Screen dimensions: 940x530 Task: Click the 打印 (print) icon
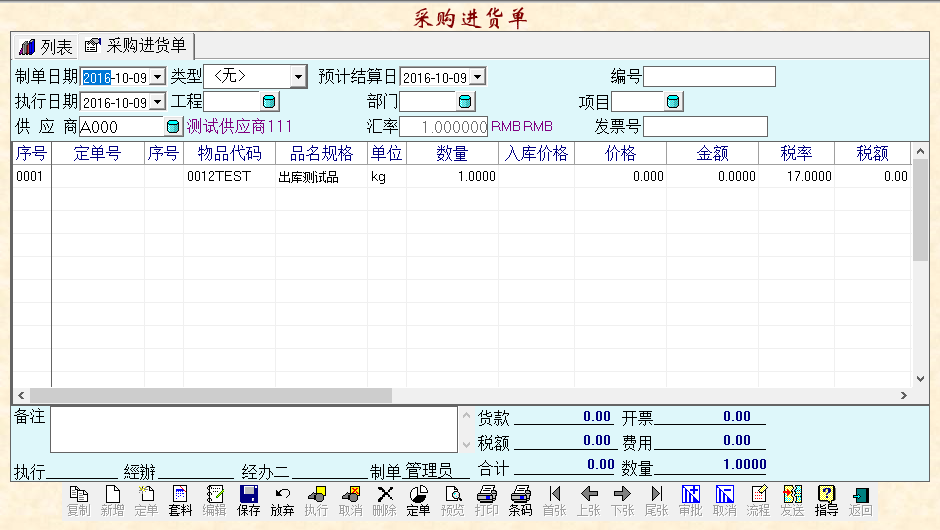tap(486, 501)
